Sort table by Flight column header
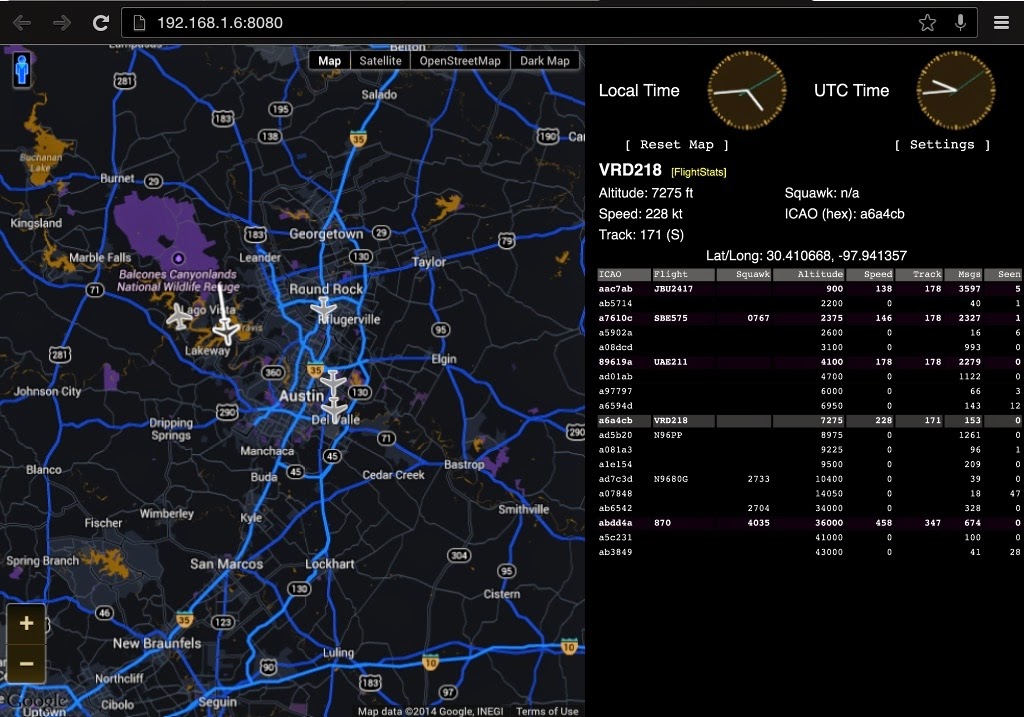 684,274
